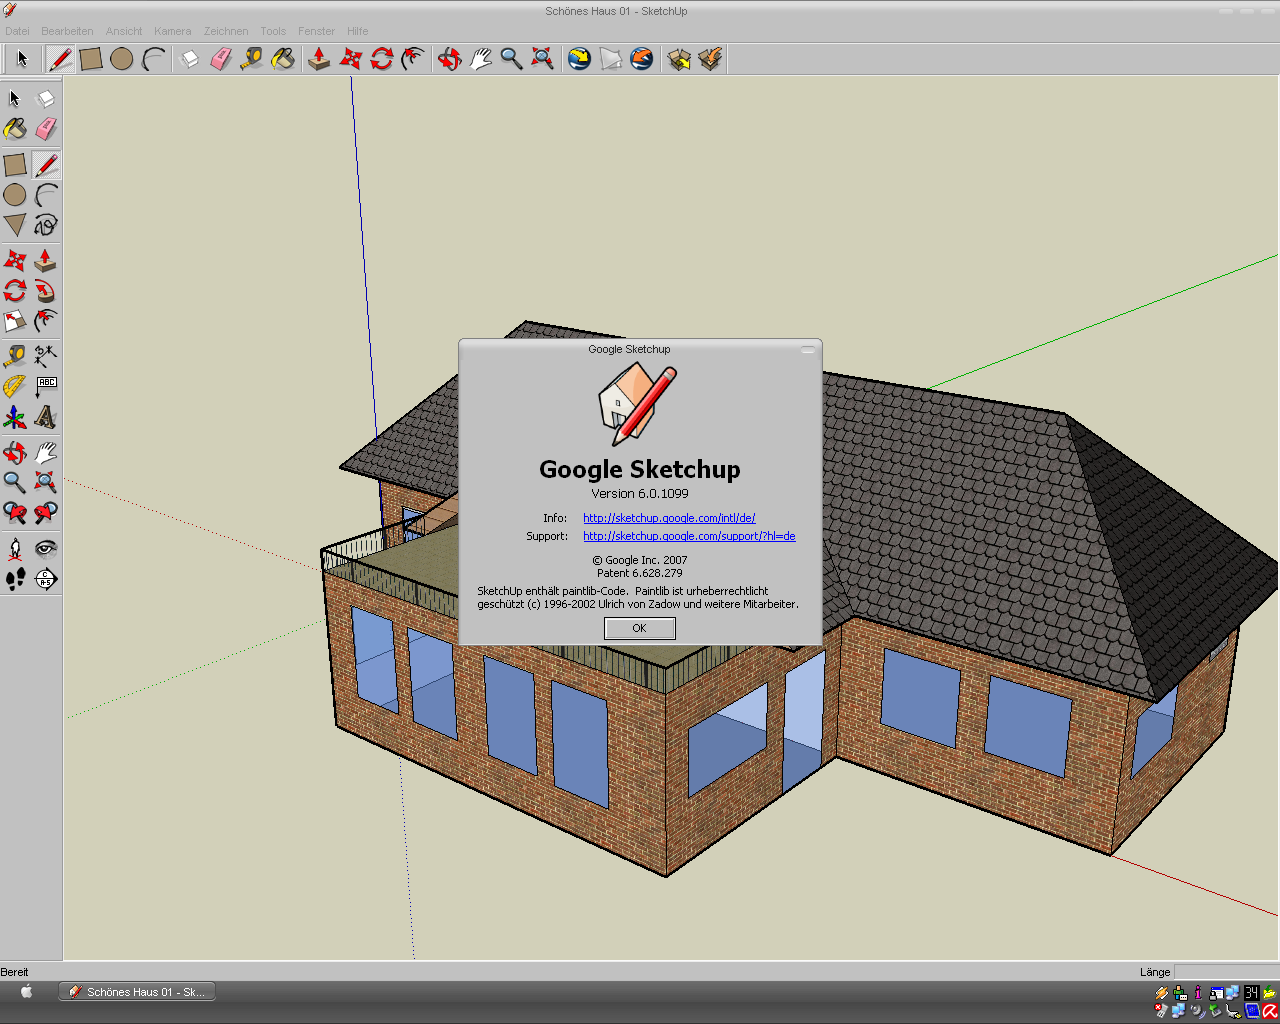Open the Hilfe menu

358,31
